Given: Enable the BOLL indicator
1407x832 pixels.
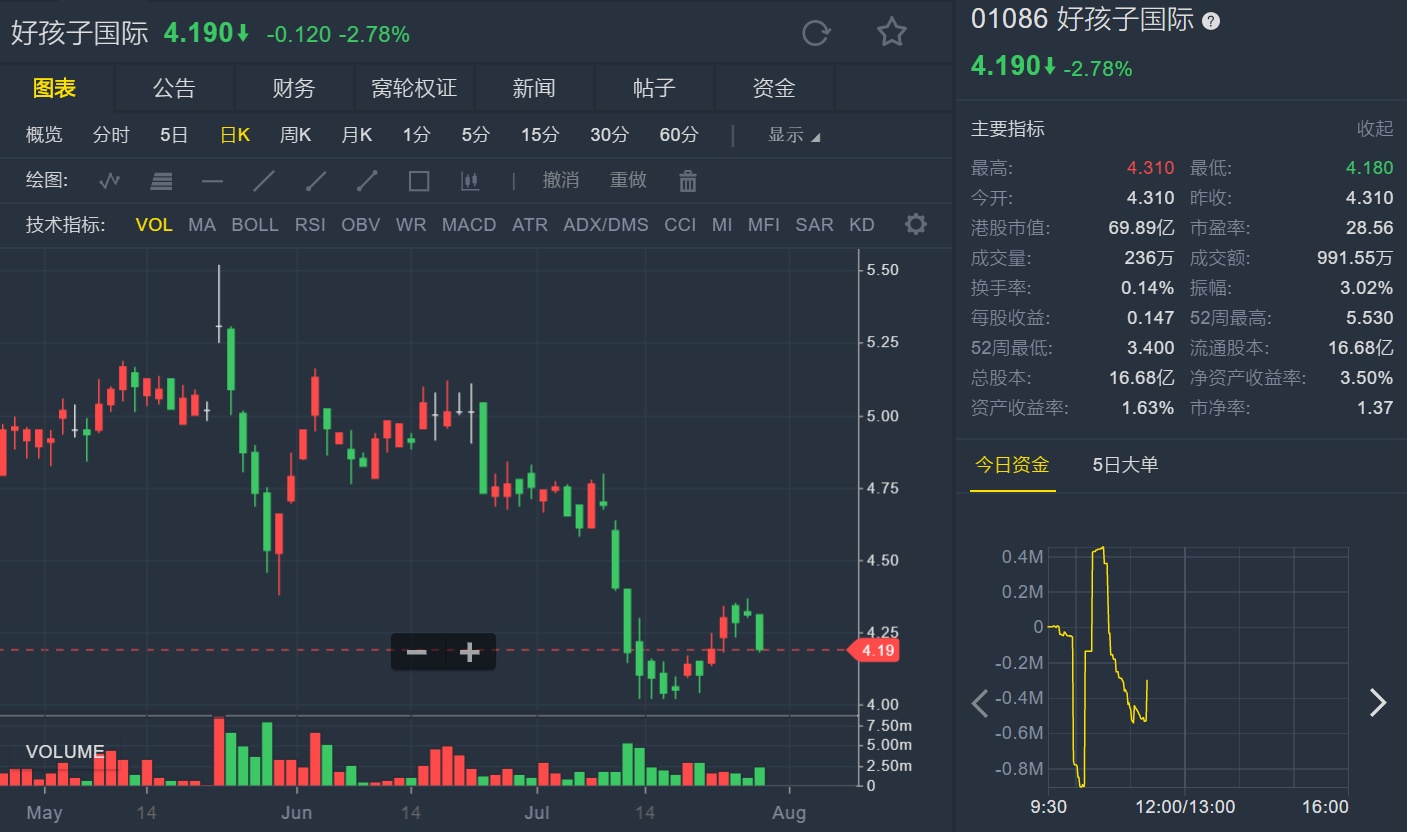Looking at the screenshot, I should click(255, 225).
